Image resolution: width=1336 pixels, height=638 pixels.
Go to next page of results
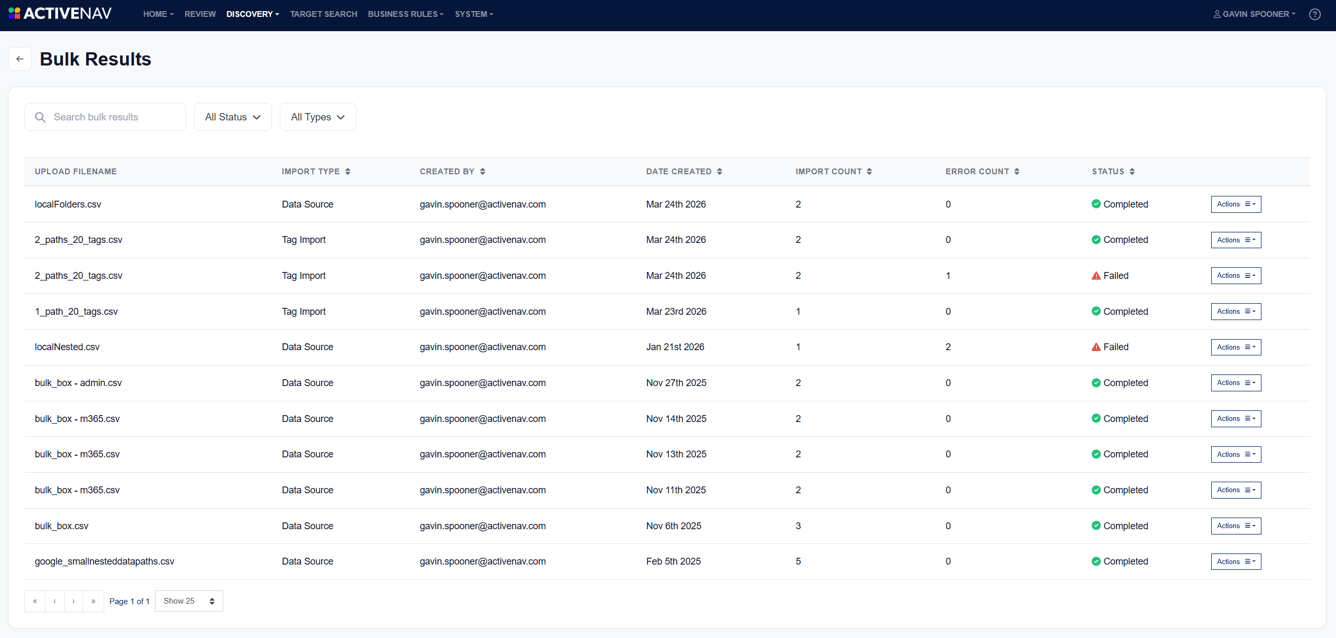[74, 601]
